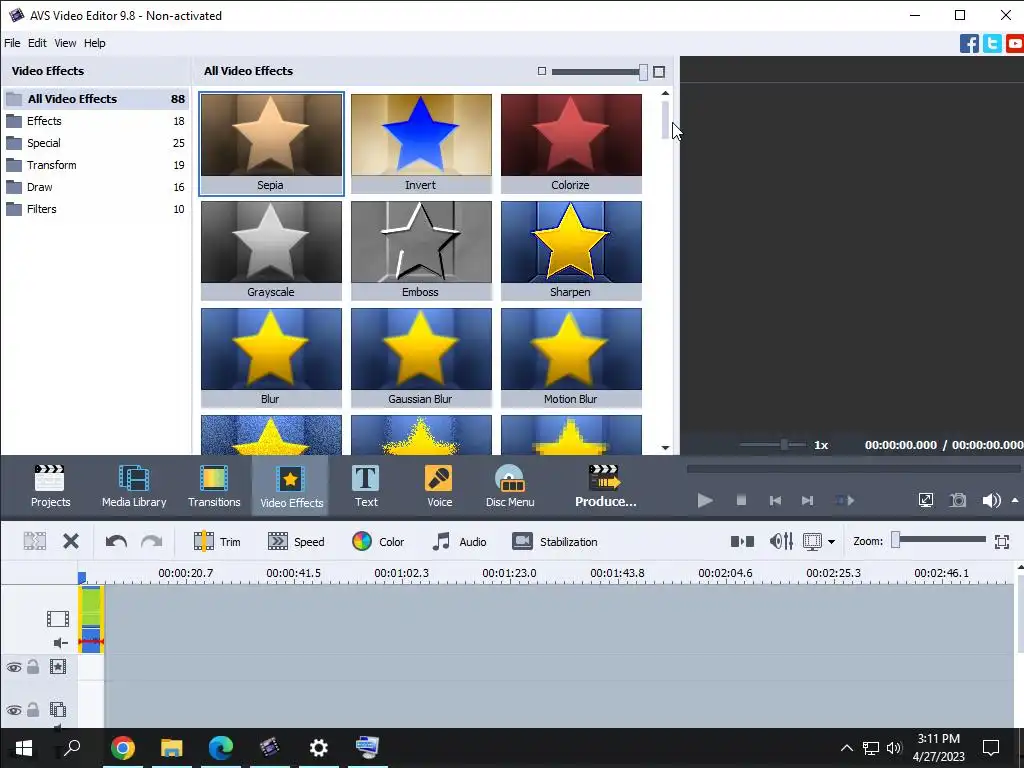Select the Video Effects button
This screenshot has width=1024, height=768.
[291, 486]
